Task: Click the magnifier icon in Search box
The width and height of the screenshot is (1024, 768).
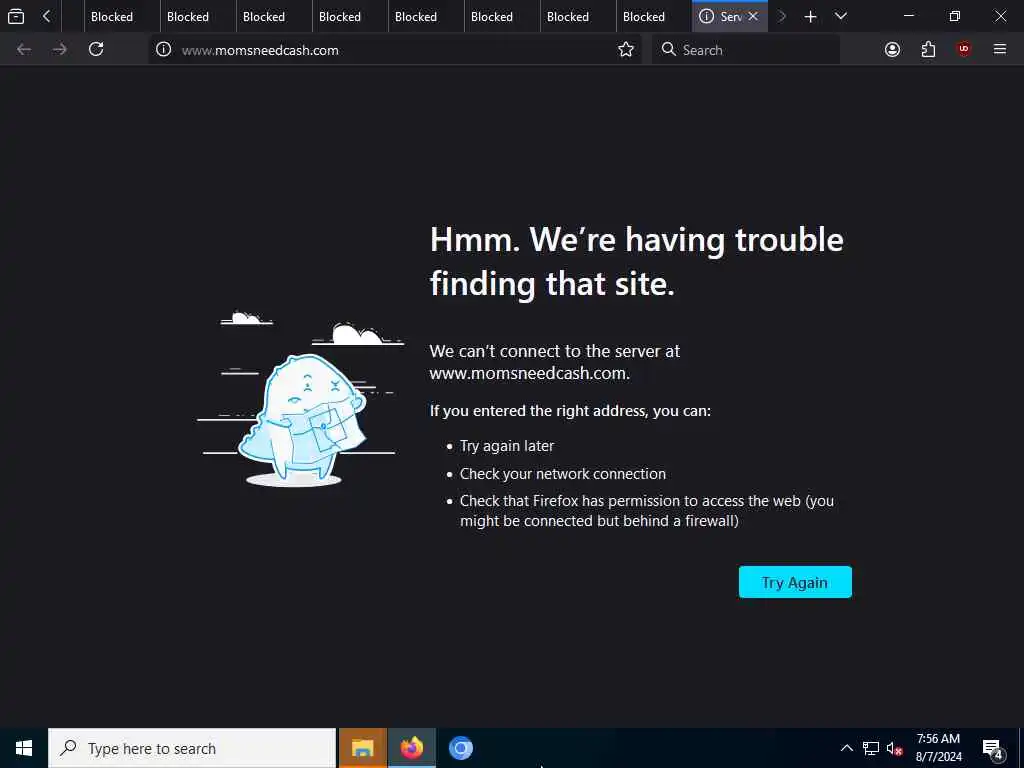Action: tap(668, 50)
